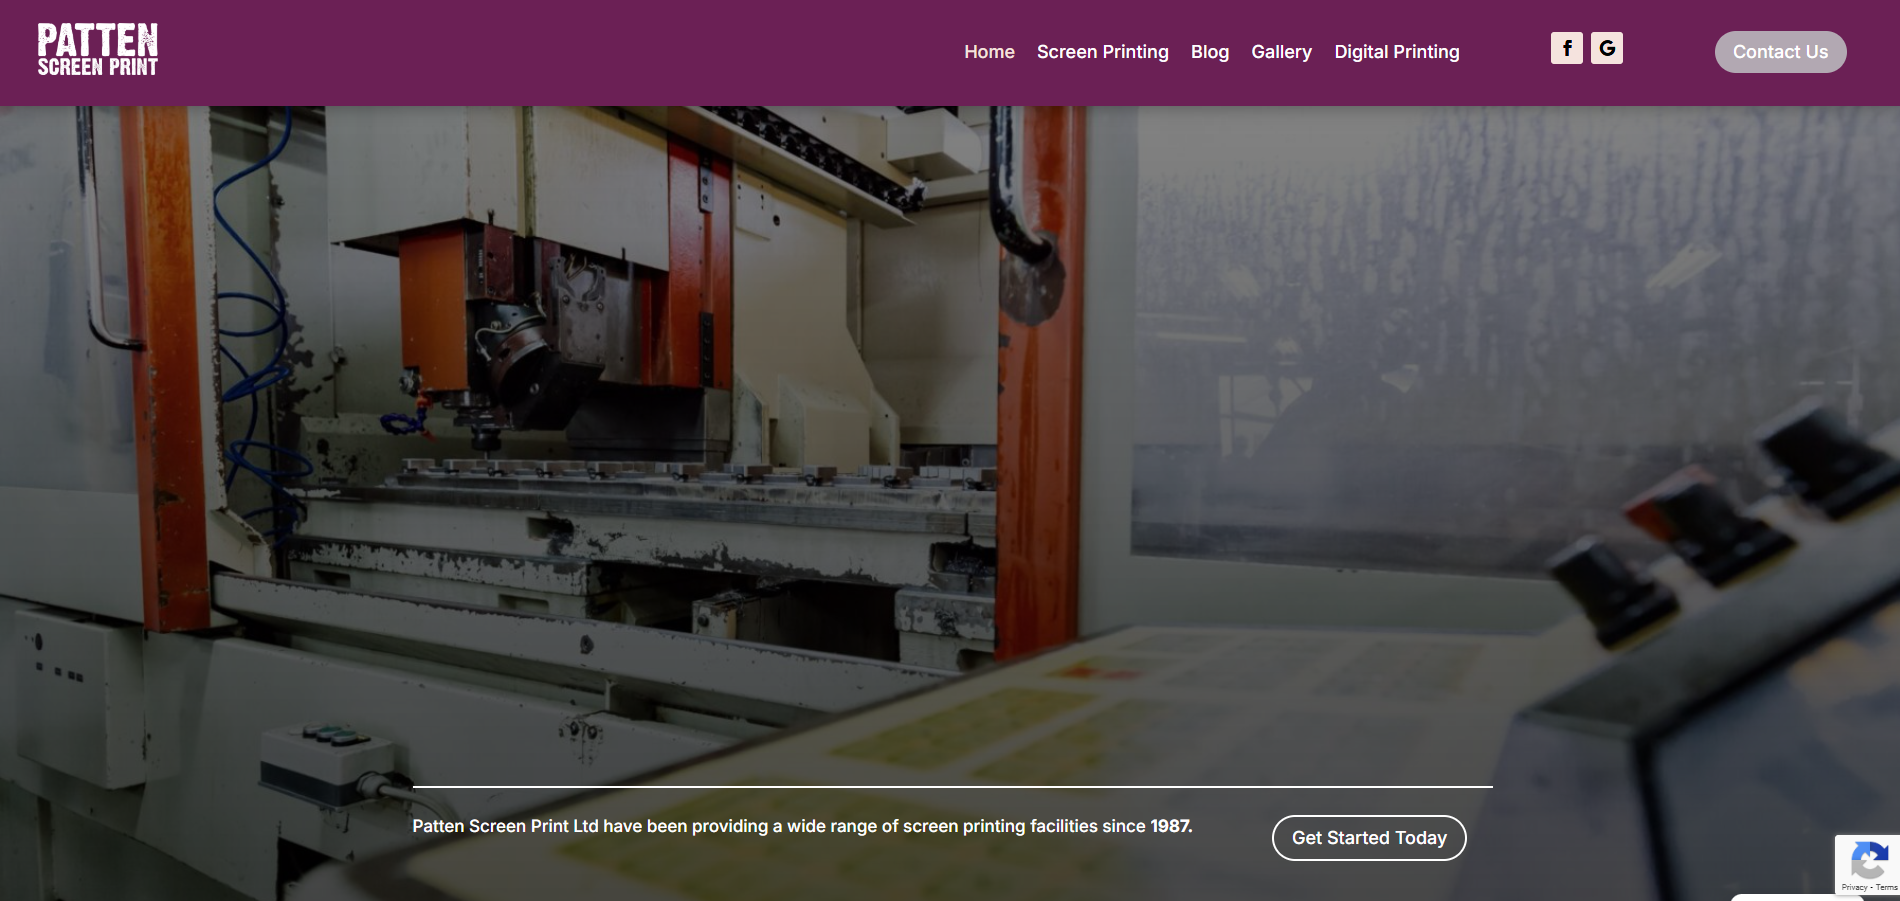Click the Patten Screen Print logo
Image resolution: width=1900 pixels, height=901 pixels.
point(97,50)
